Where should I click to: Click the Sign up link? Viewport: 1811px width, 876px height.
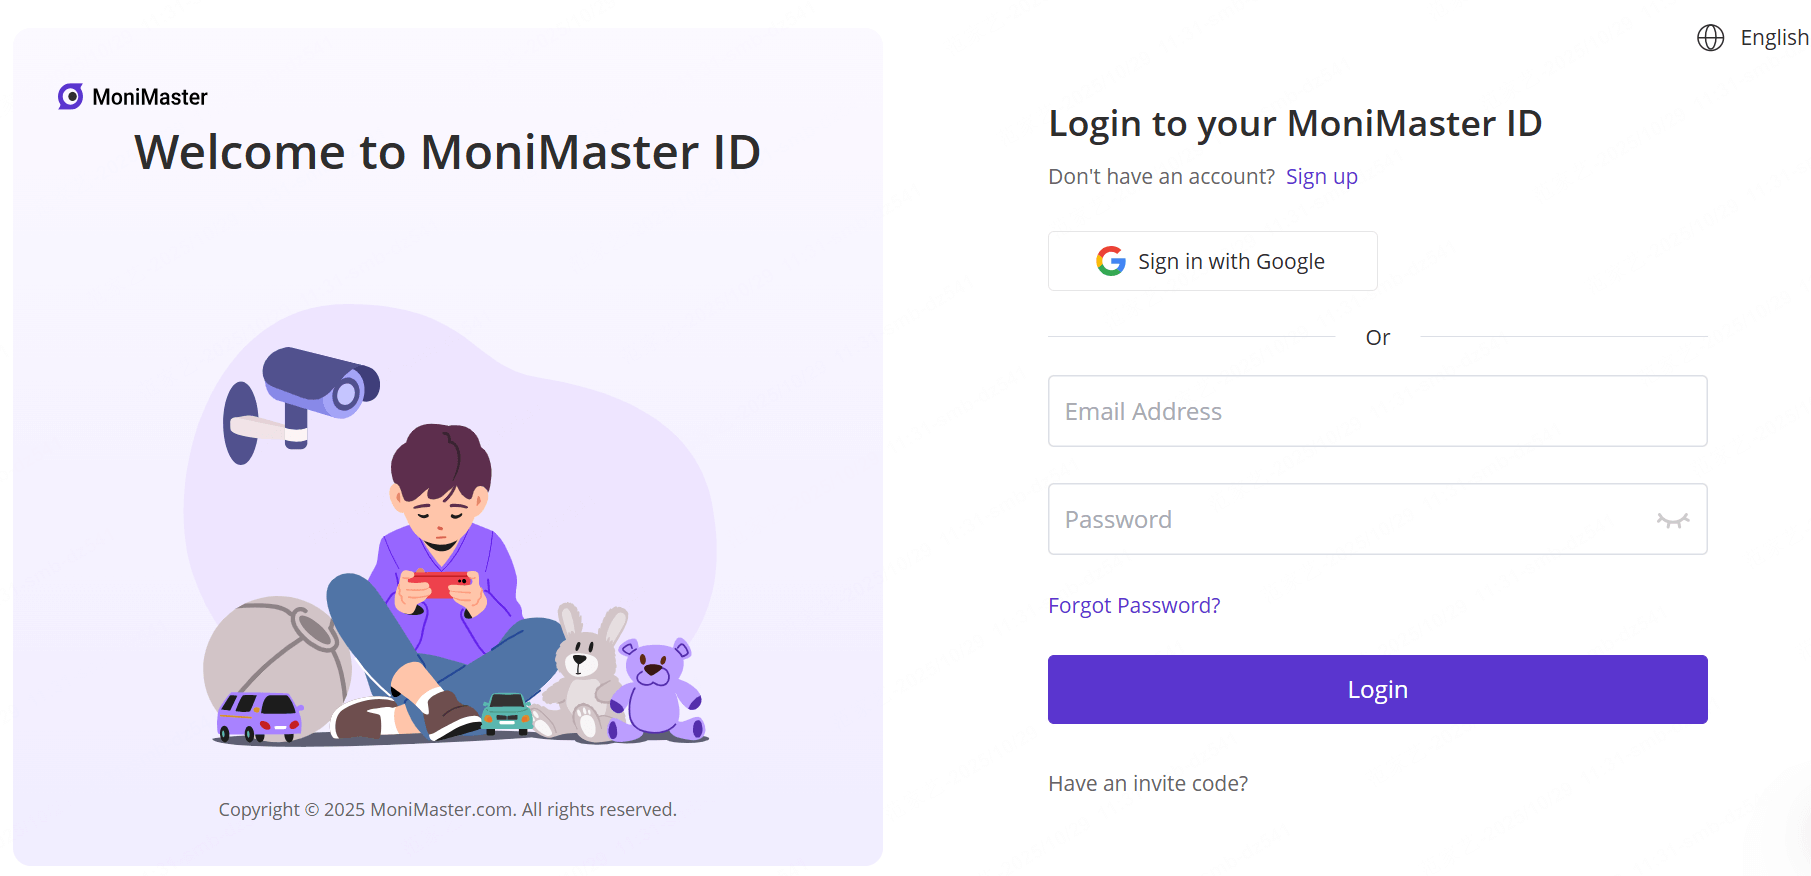[x=1321, y=177]
